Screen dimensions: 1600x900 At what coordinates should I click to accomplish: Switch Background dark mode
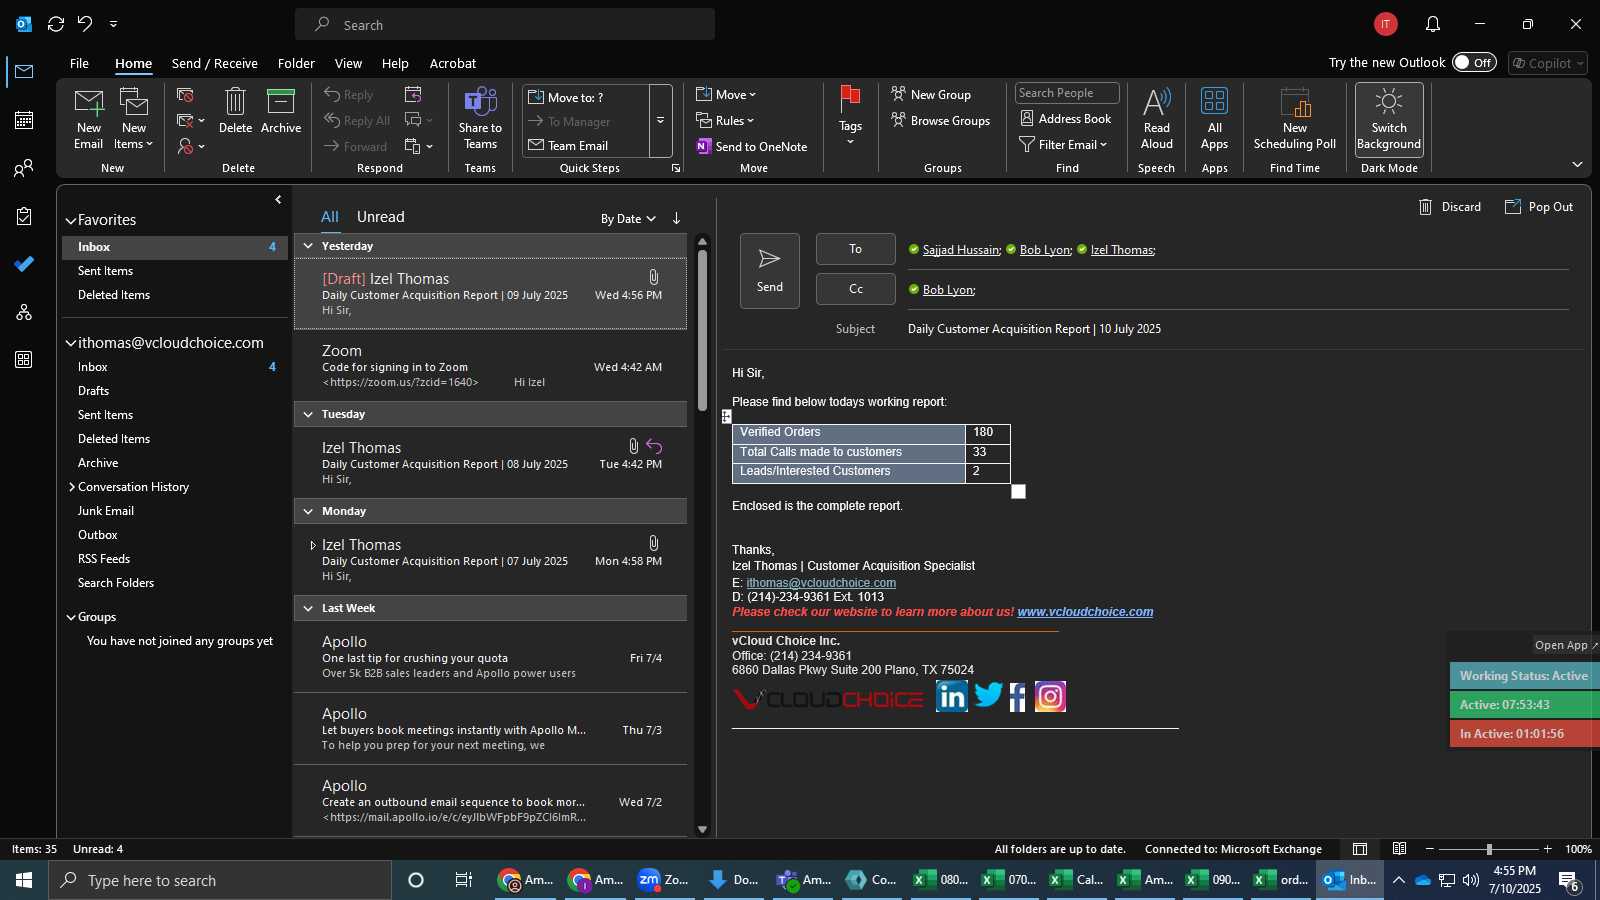[1389, 119]
